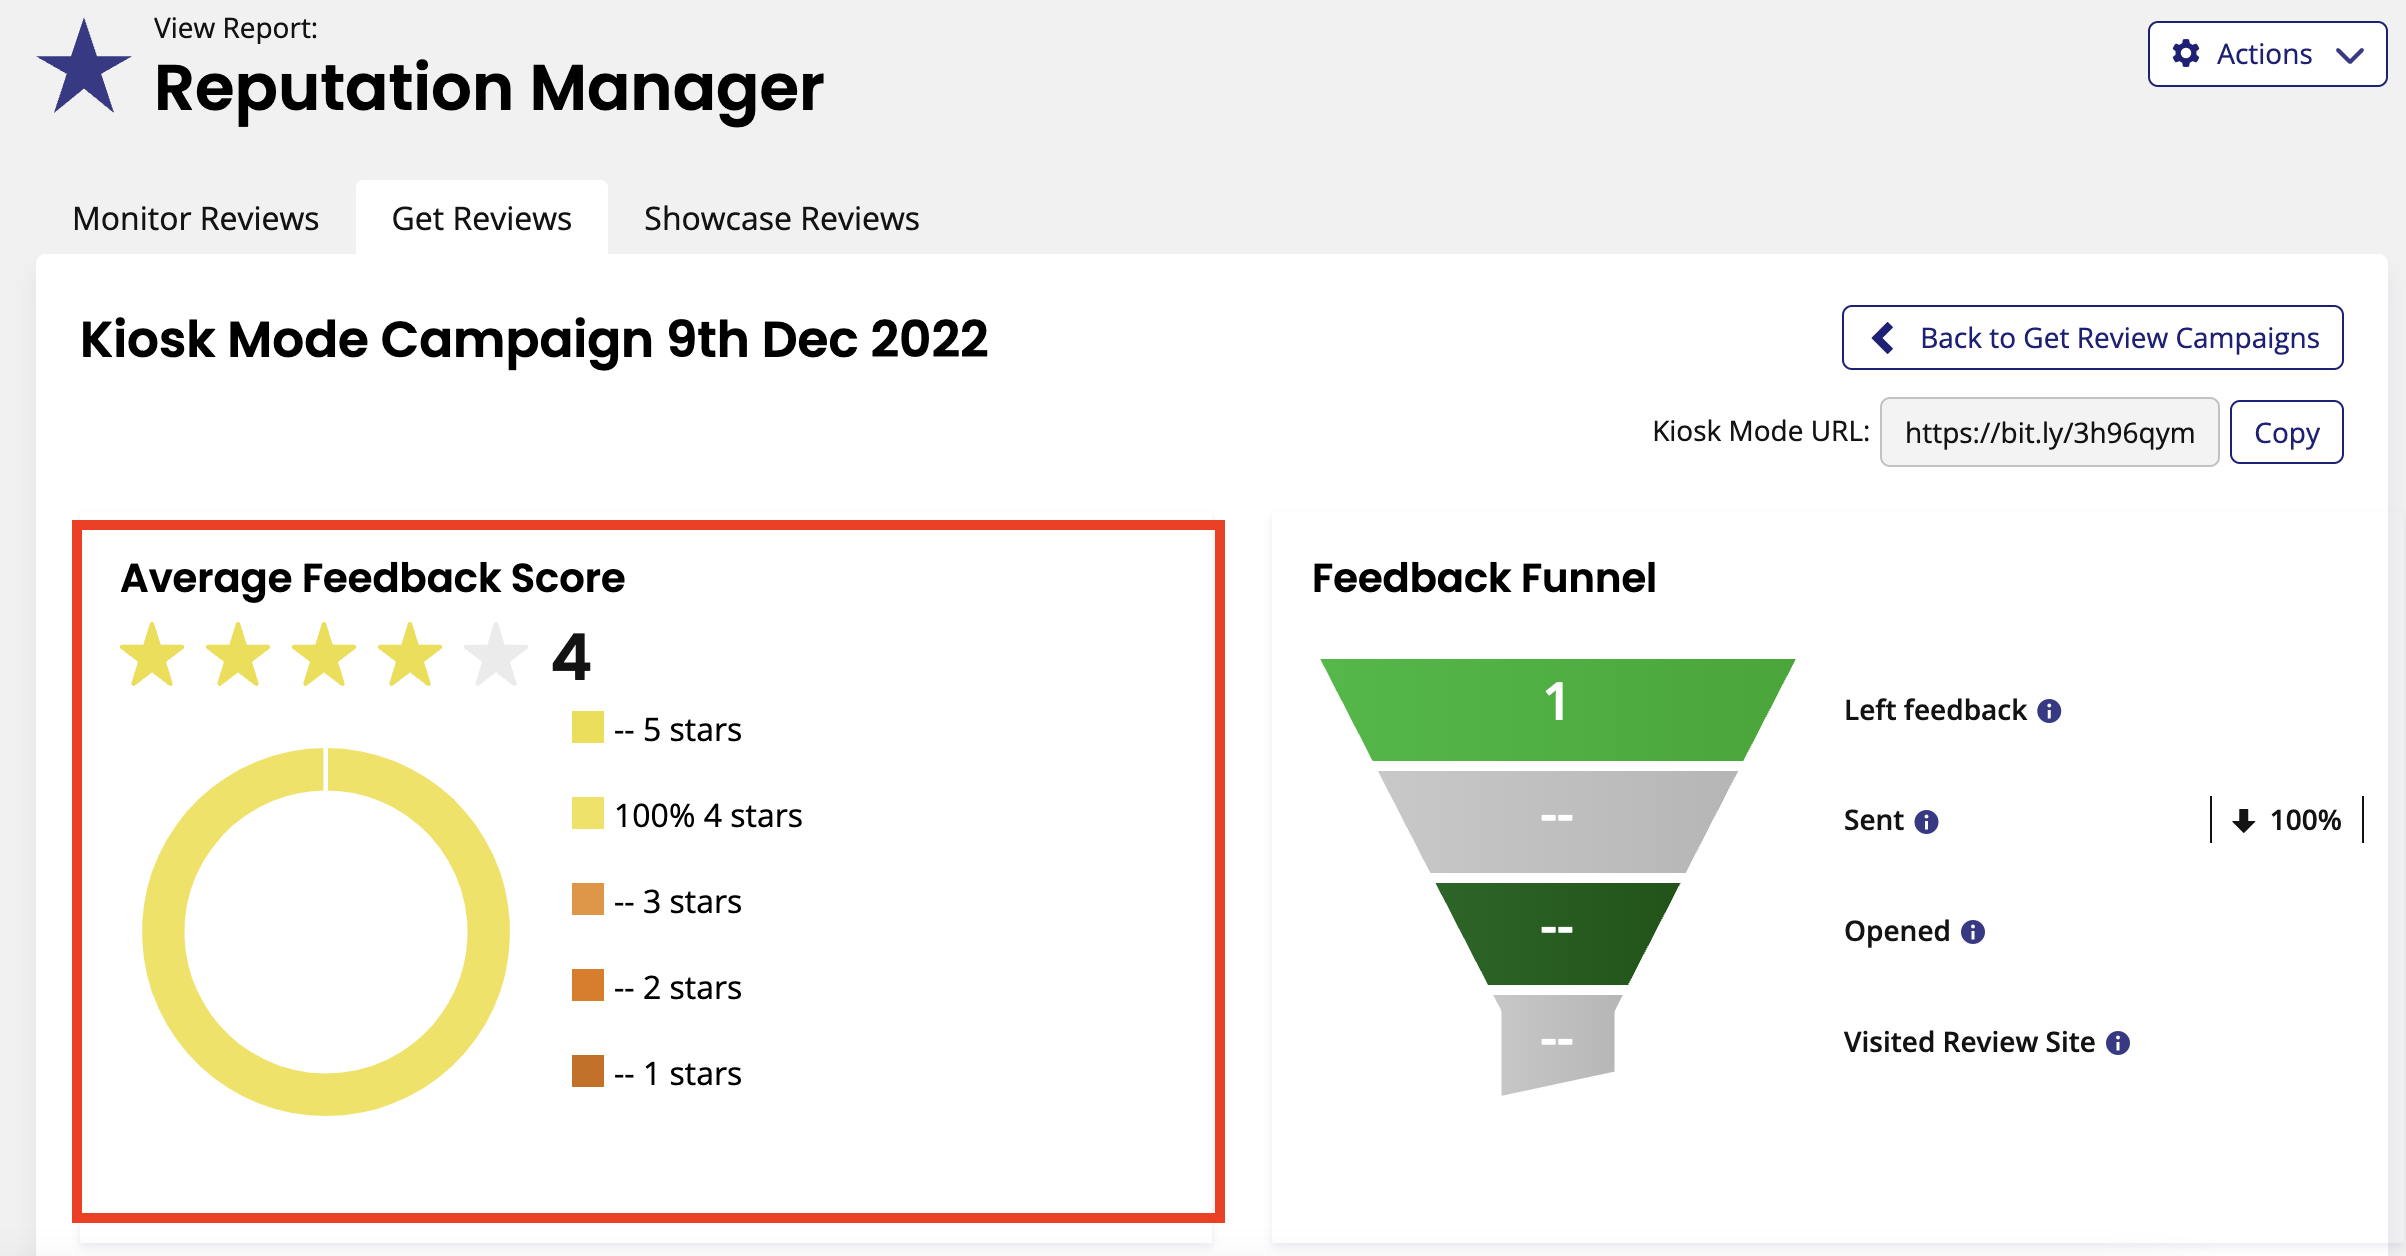Click the Visited Review Site info icon
The image size is (2406, 1256).
[x=2118, y=1043]
